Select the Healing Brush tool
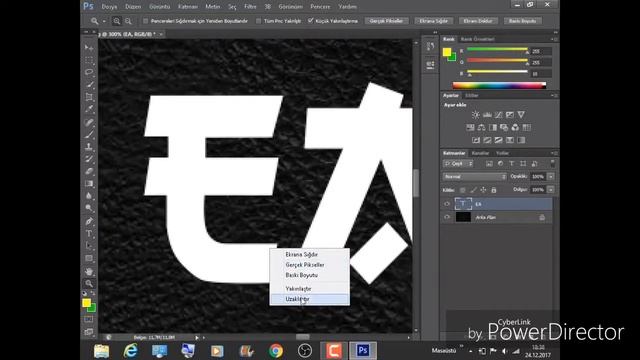640x360 pixels. click(89, 122)
